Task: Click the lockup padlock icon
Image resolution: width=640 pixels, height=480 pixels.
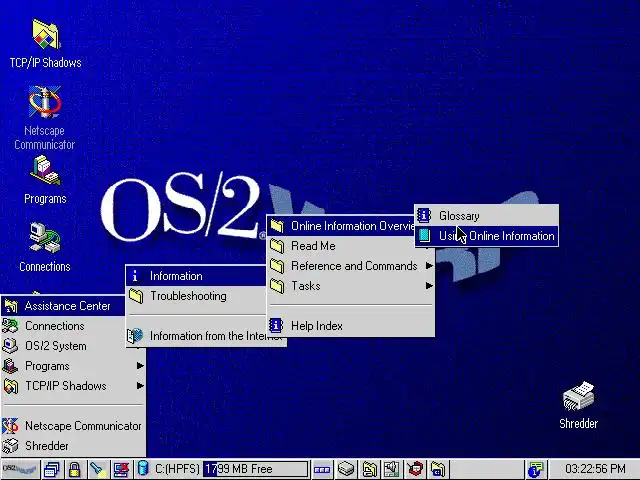Action: click(x=74, y=469)
